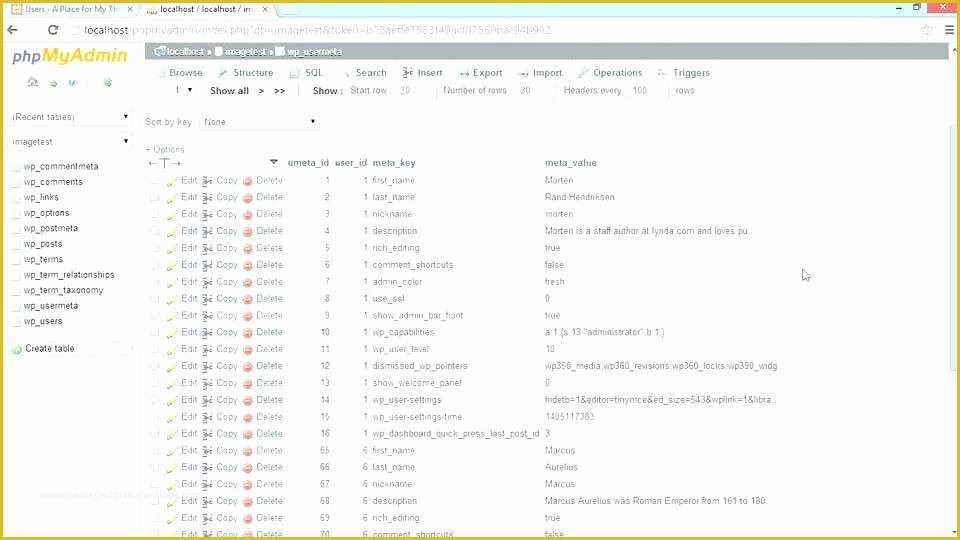
Task: Click pencil Edit icon in use_ssl row
Action: pos(171,299)
